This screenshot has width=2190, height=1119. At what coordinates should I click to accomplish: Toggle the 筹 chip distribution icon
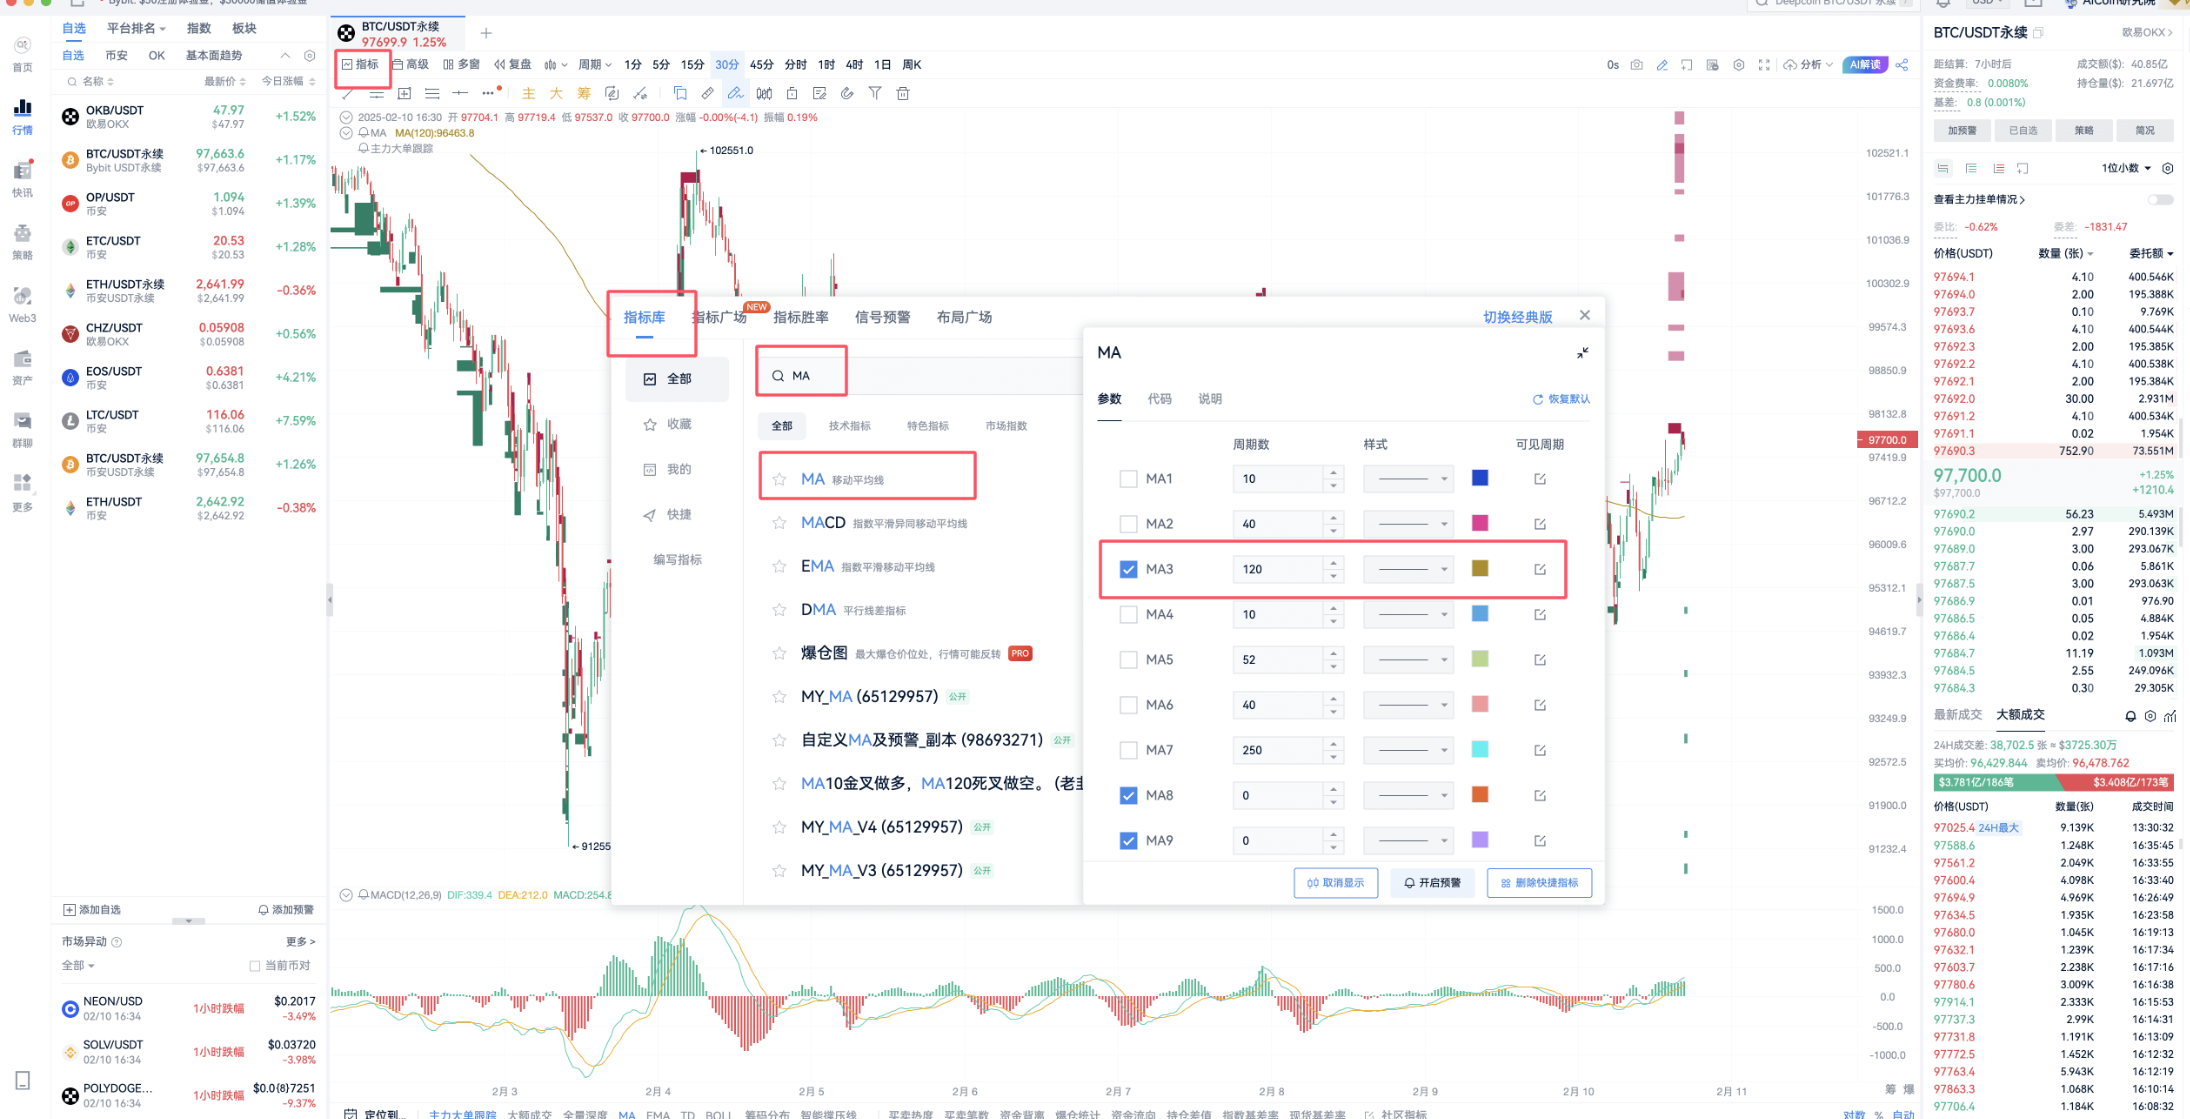tap(584, 93)
